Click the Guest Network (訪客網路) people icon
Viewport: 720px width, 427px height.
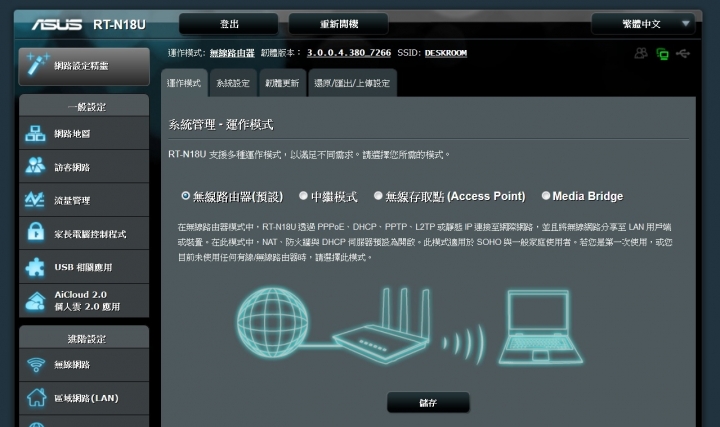(x=35, y=166)
